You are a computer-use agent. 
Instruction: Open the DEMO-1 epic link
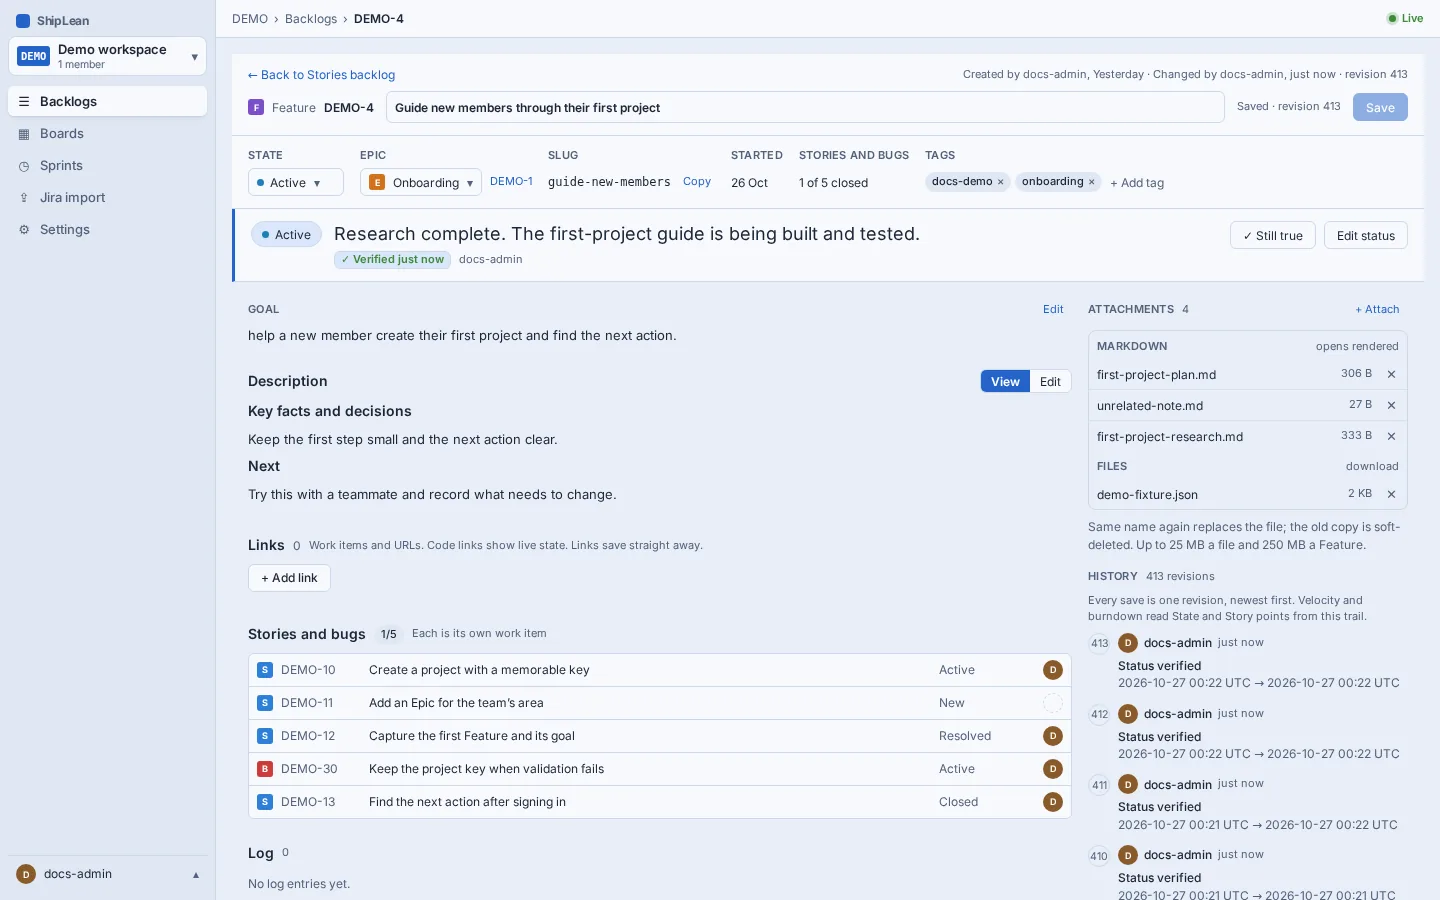coord(511,182)
